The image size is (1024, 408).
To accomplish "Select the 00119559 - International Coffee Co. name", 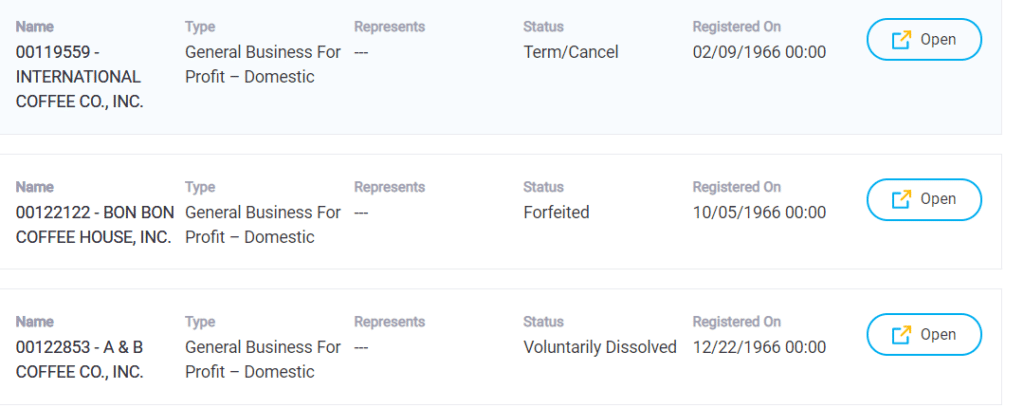I will click(x=80, y=77).
